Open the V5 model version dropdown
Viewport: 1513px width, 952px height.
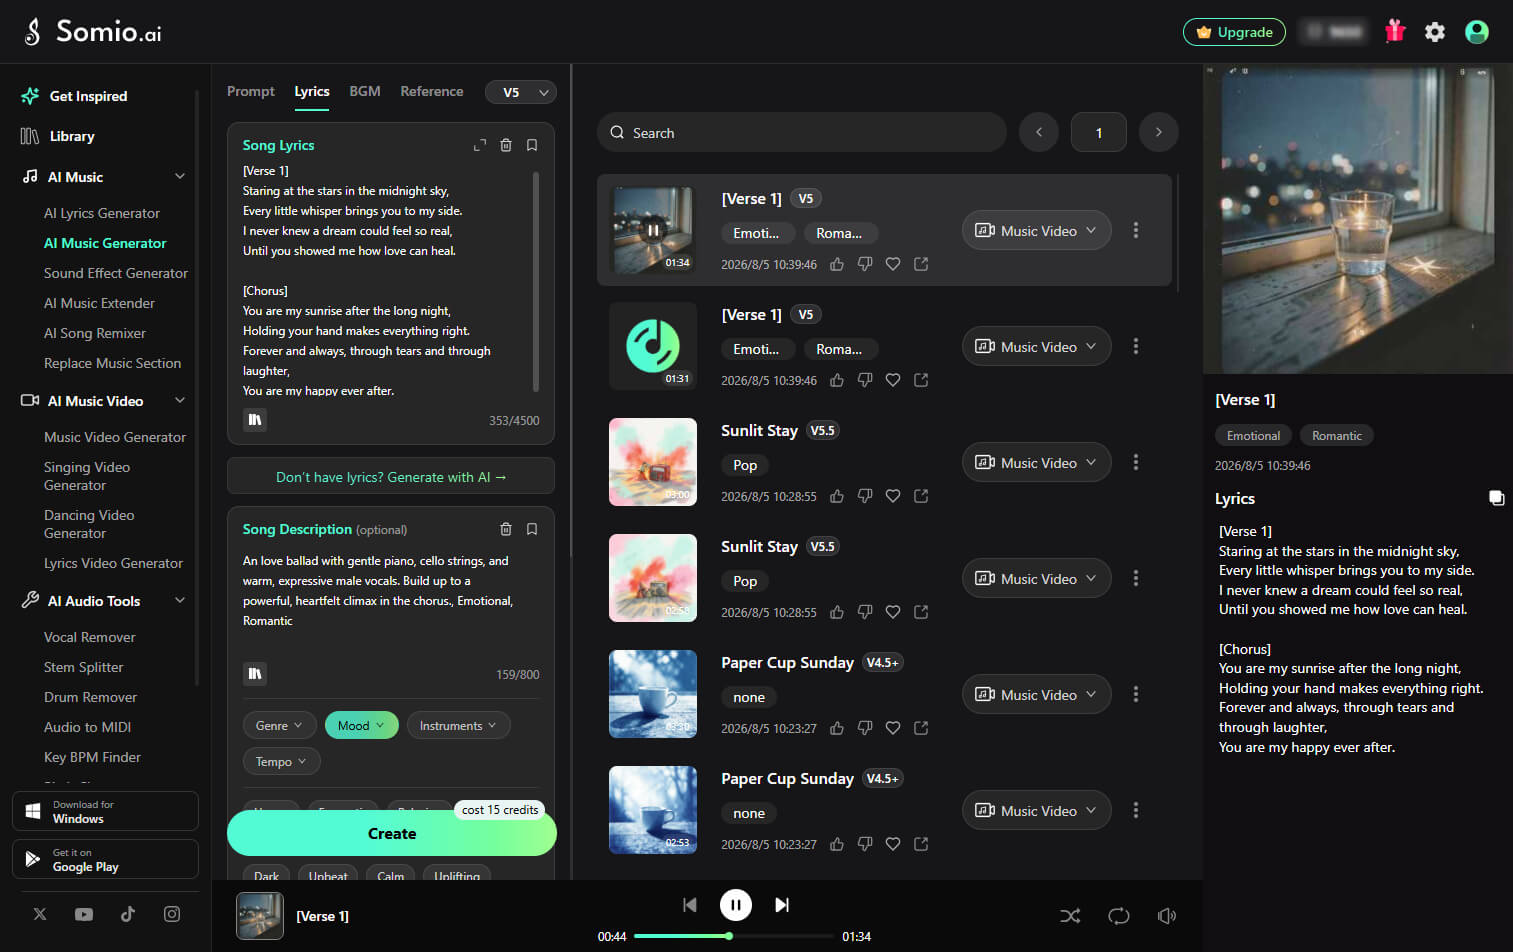[x=521, y=92]
